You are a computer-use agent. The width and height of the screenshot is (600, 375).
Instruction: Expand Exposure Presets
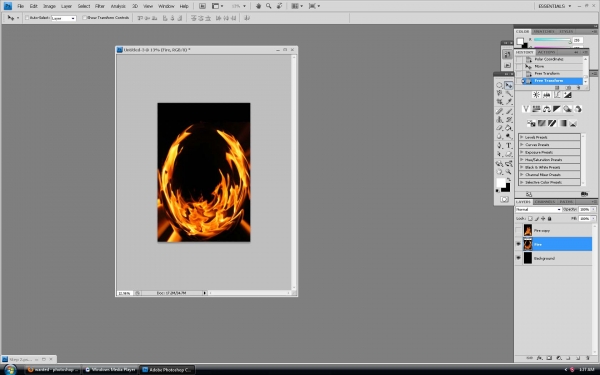(522, 152)
